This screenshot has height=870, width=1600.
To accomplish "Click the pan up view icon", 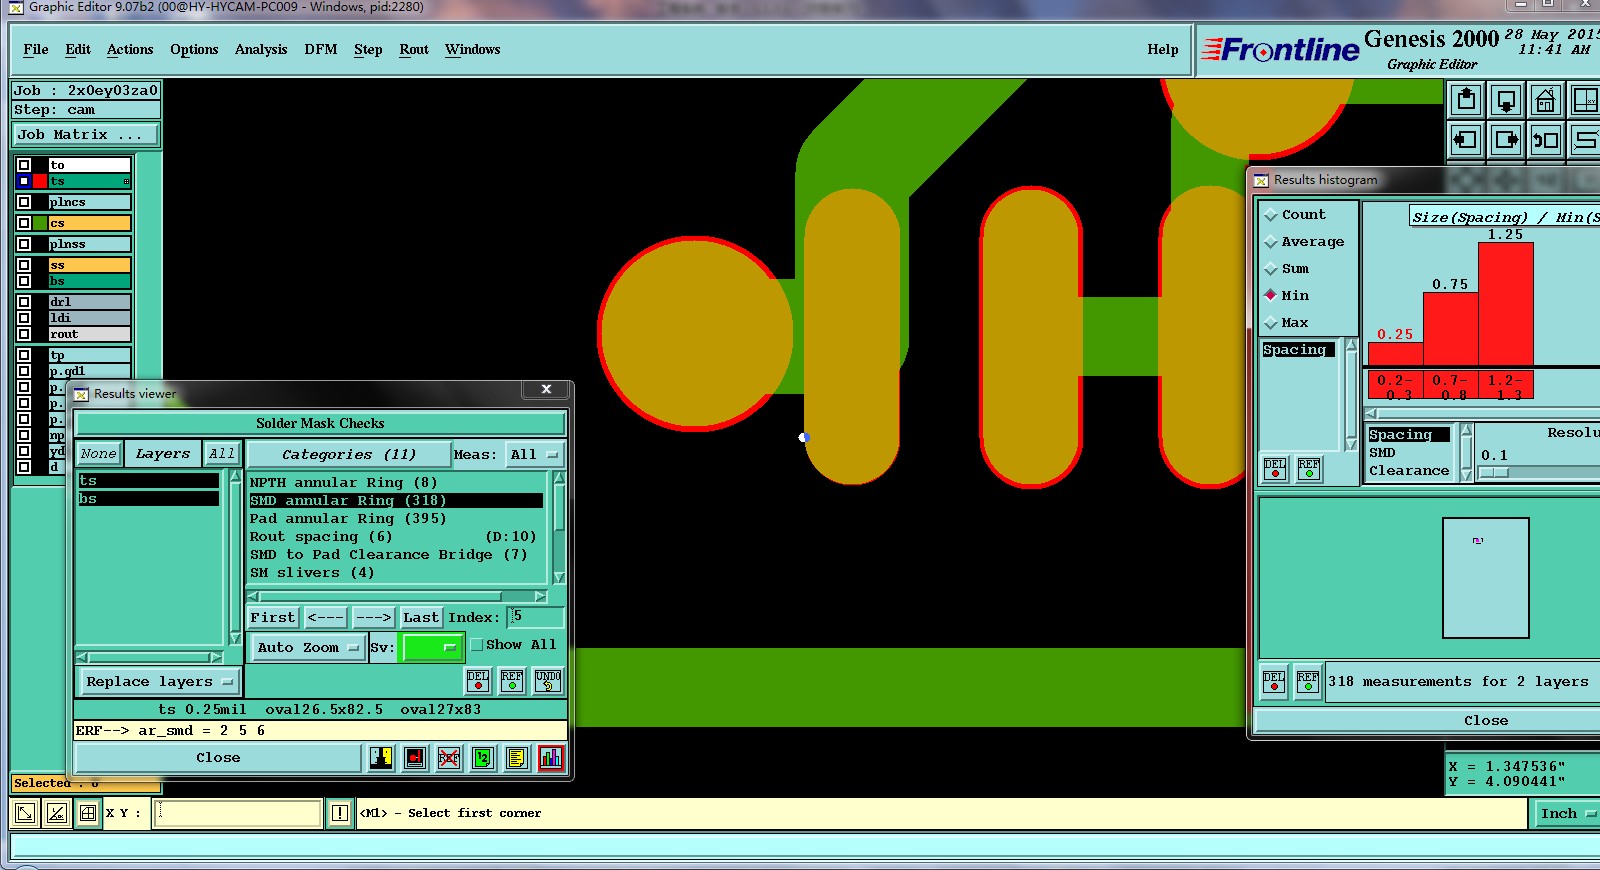I will pyautogui.click(x=1466, y=100).
